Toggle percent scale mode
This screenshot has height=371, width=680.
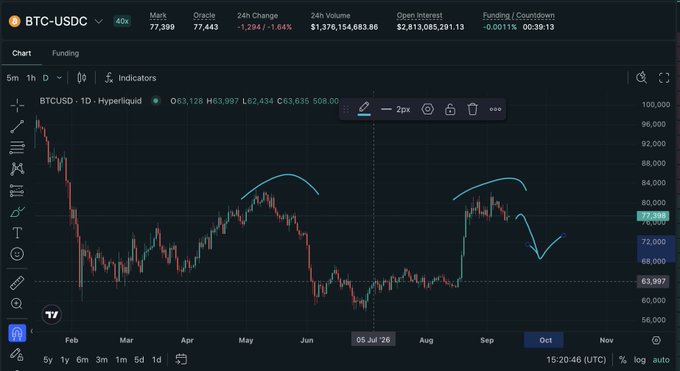point(623,360)
